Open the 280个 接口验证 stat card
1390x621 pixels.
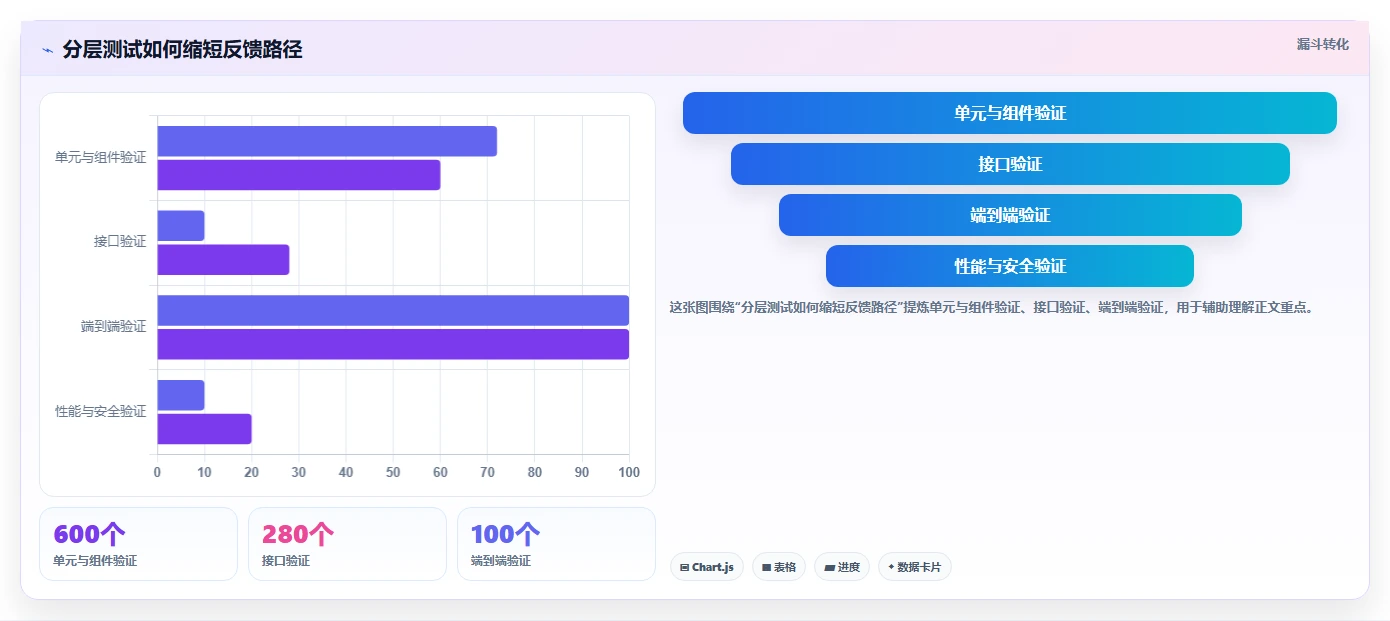(x=347, y=544)
